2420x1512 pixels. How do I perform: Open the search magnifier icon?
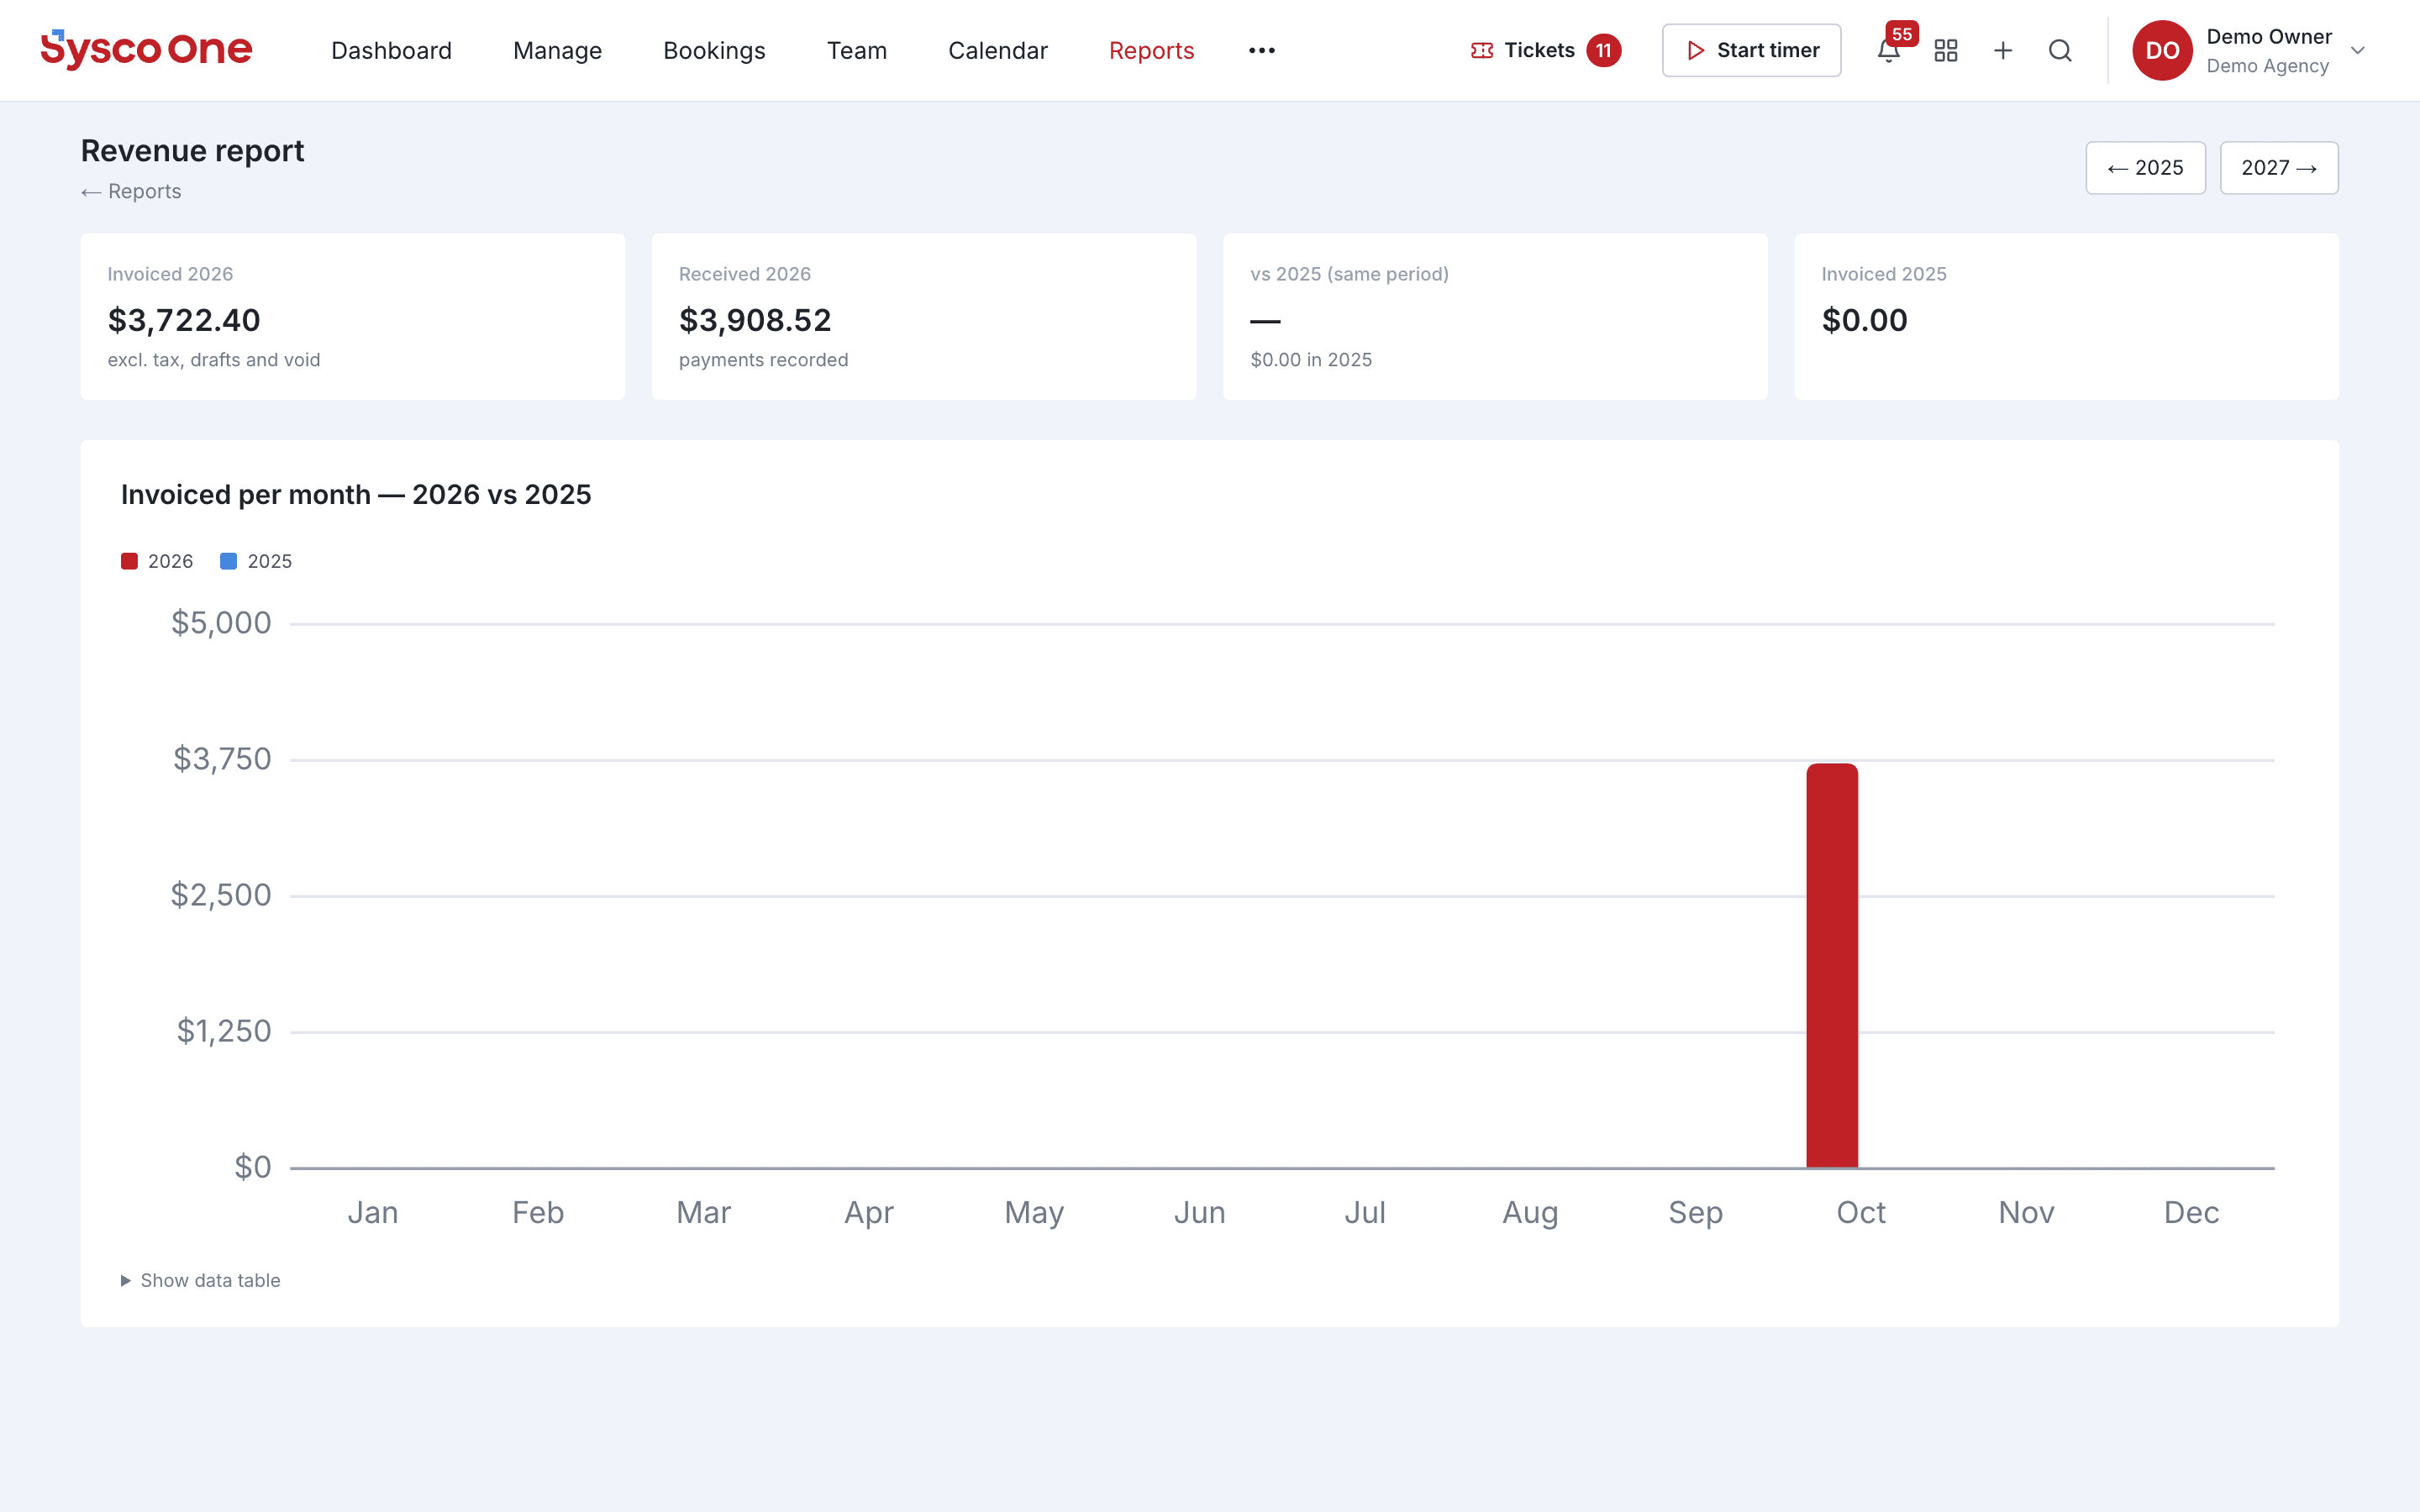(2060, 51)
